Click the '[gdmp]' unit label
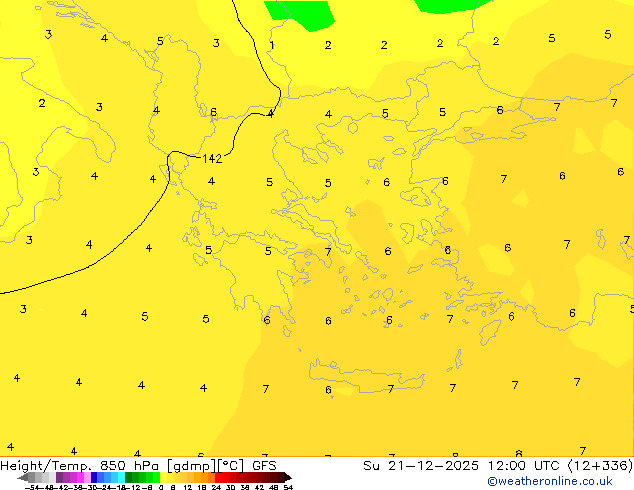This screenshot has height=490, width=634. click(x=192, y=466)
